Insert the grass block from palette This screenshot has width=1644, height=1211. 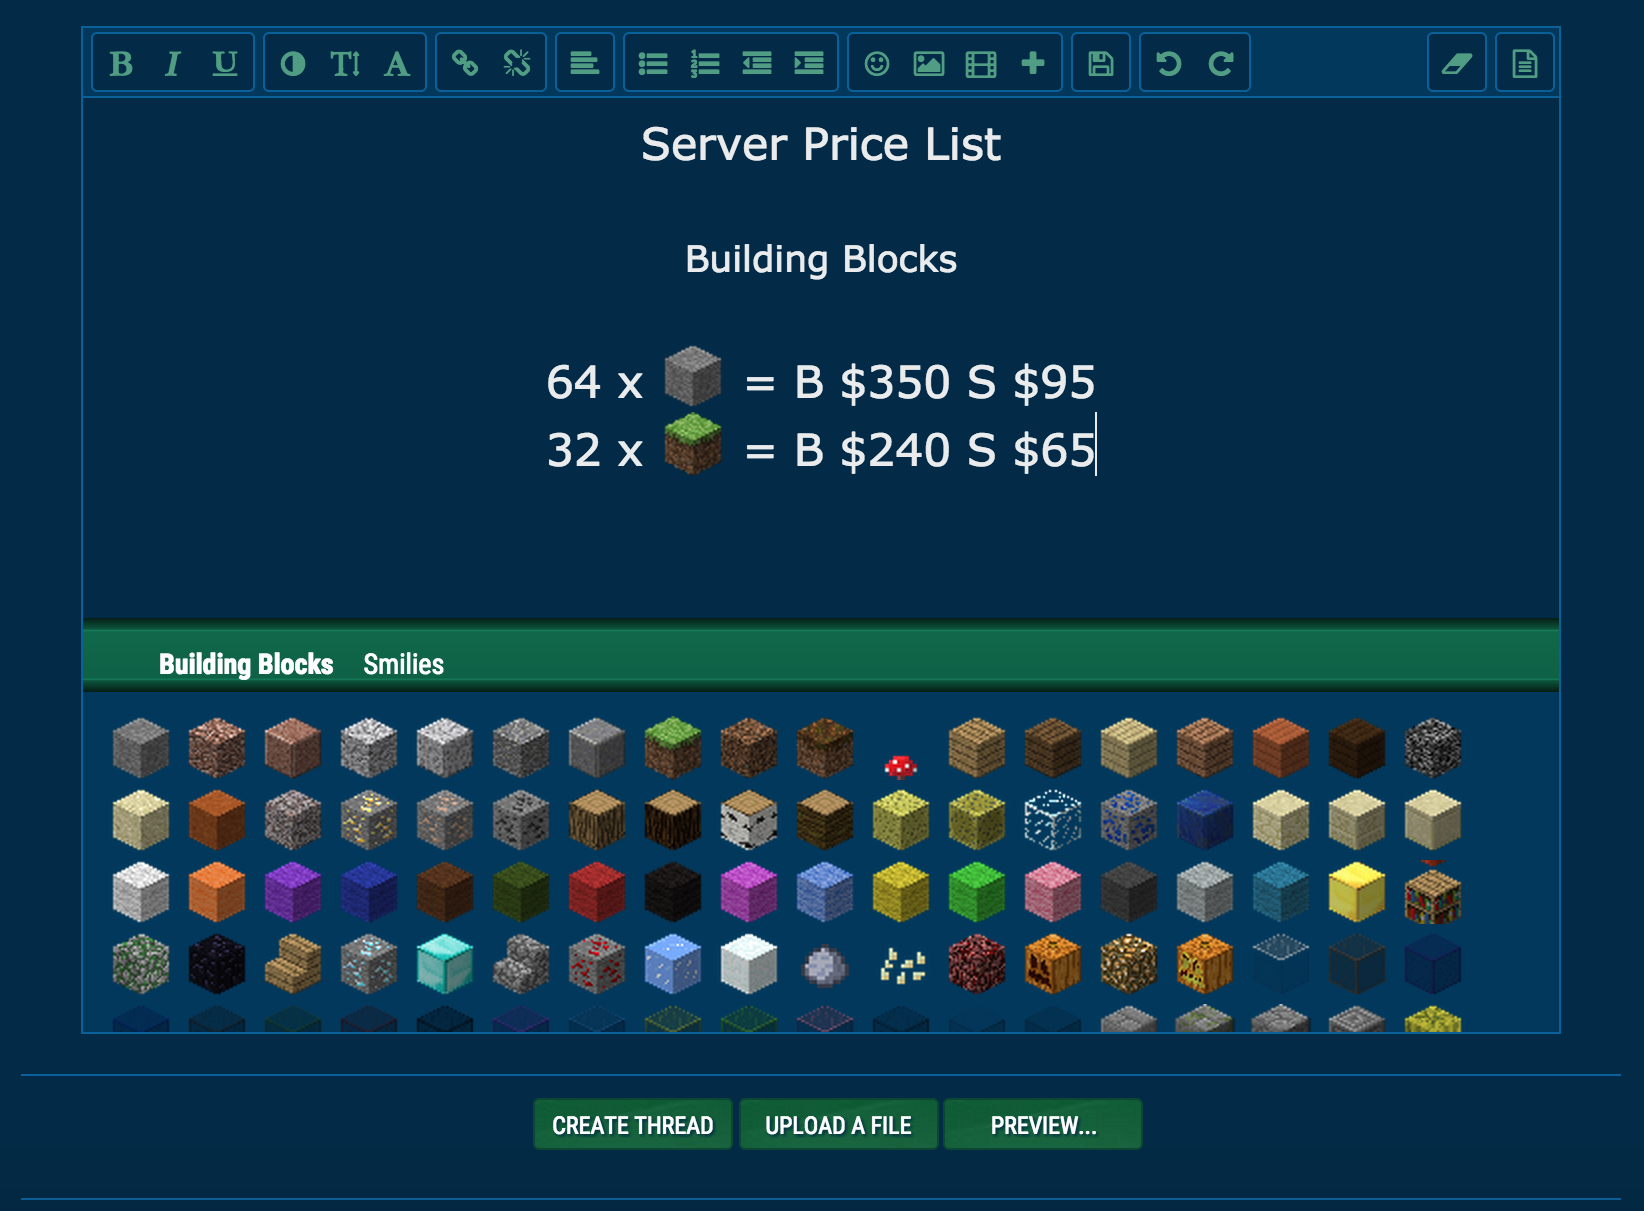tap(673, 747)
